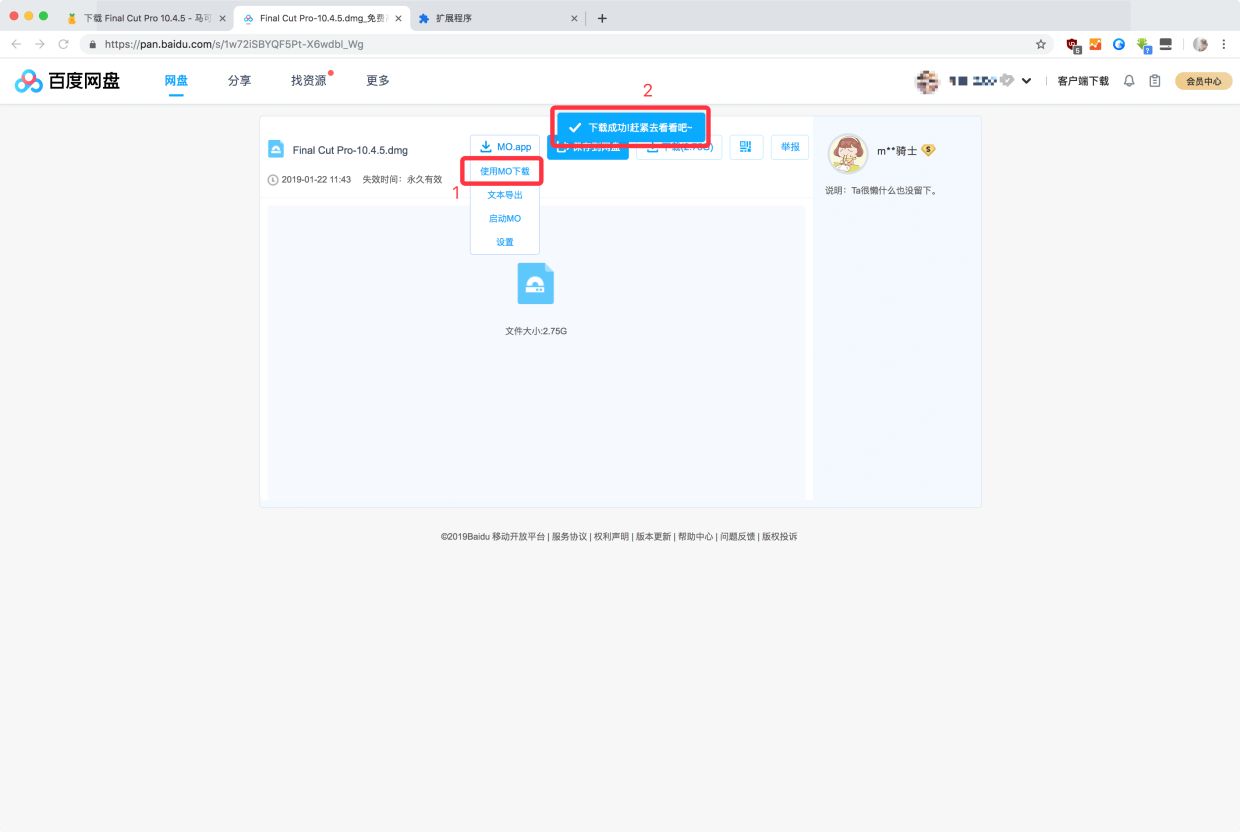Click the Chrome profile avatar

coord(1201,44)
